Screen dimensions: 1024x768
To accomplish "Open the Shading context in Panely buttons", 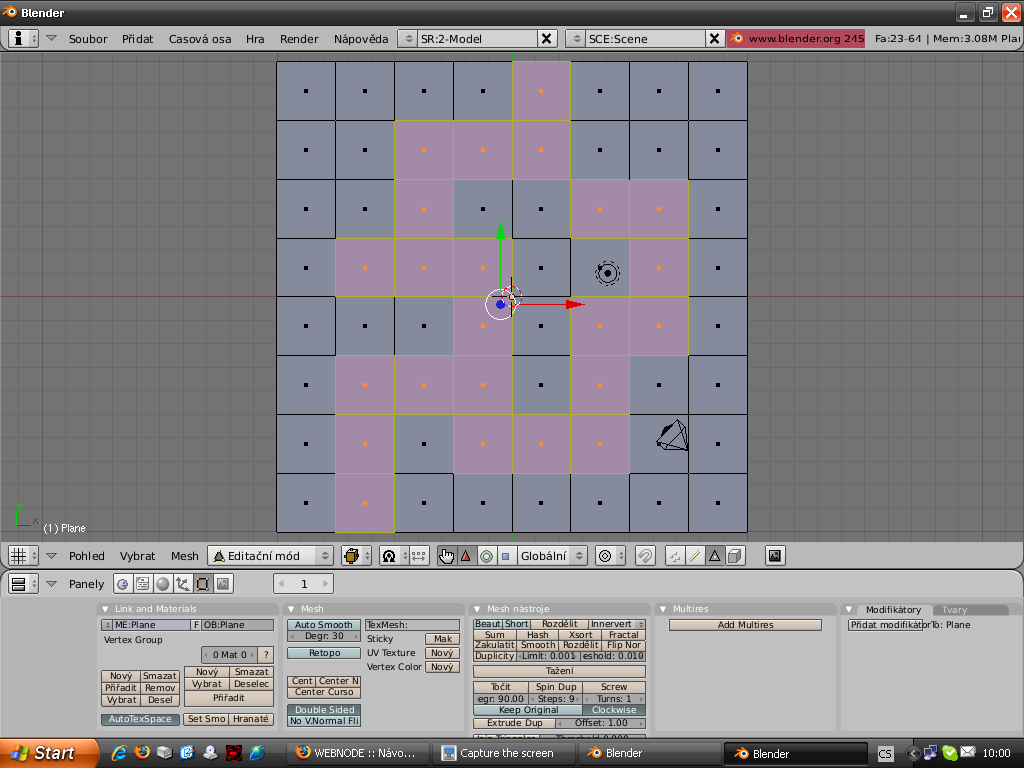I will pos(162,584).
